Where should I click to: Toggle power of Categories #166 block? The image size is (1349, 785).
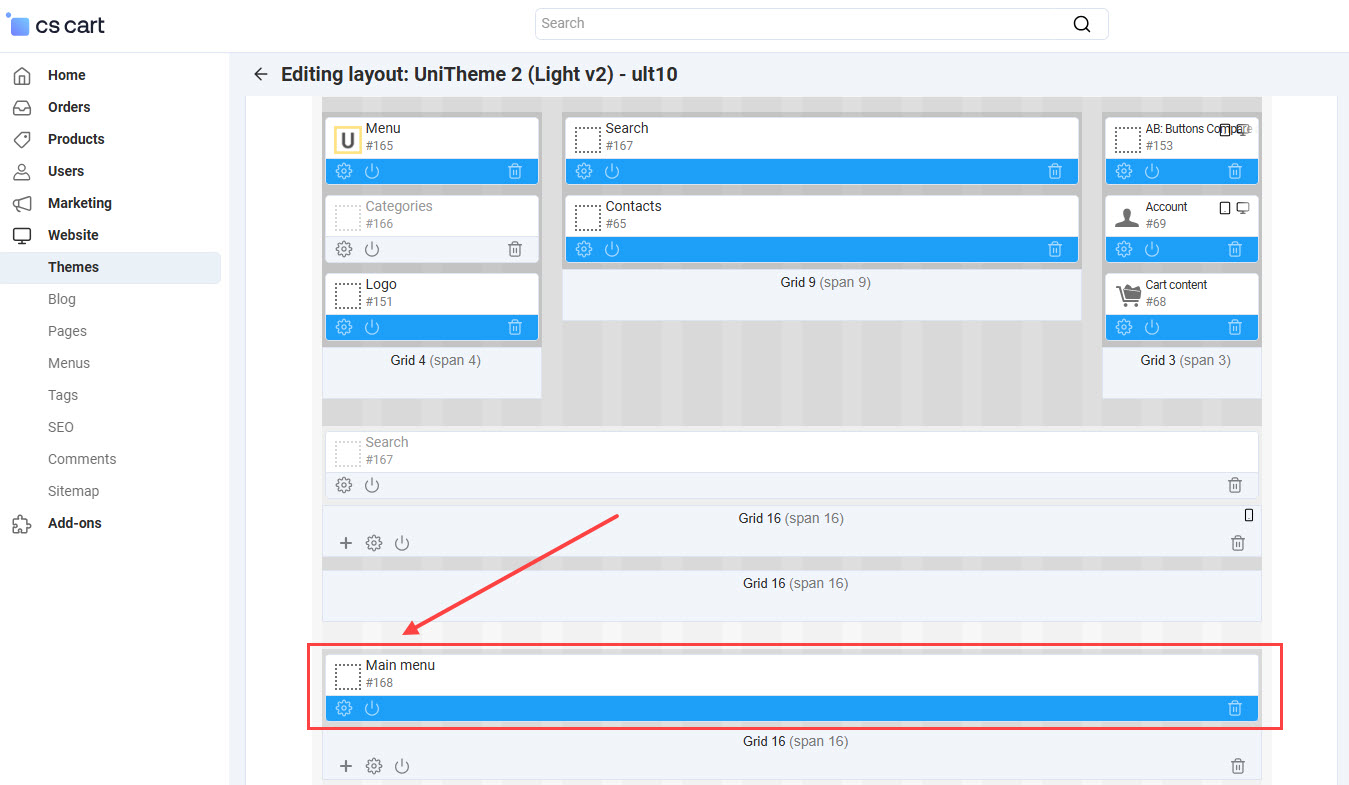tap(372, 249)
